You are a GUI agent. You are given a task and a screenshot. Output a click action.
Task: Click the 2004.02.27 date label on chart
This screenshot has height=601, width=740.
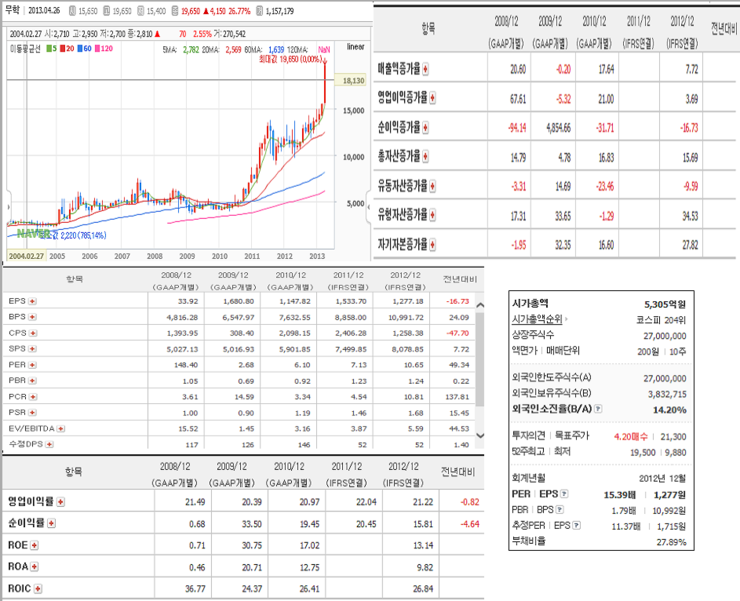pyautogui.click(x=26, y=256)
